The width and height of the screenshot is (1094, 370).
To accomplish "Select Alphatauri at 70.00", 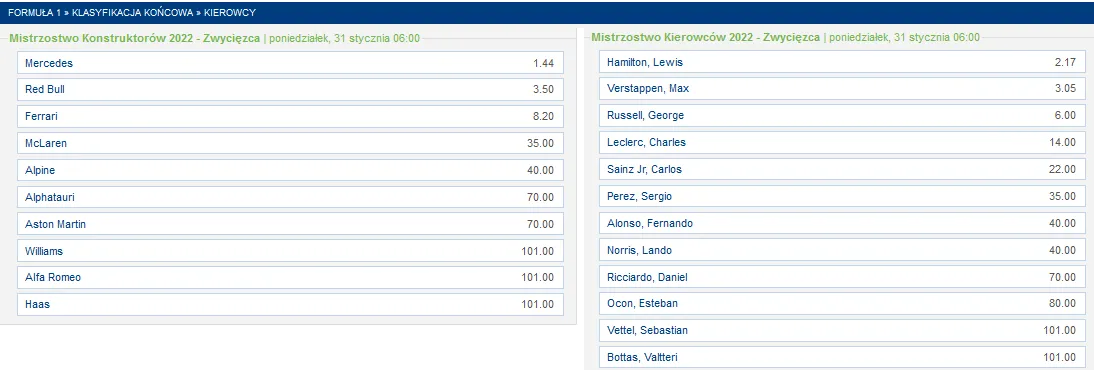I will tap(290, 198).
